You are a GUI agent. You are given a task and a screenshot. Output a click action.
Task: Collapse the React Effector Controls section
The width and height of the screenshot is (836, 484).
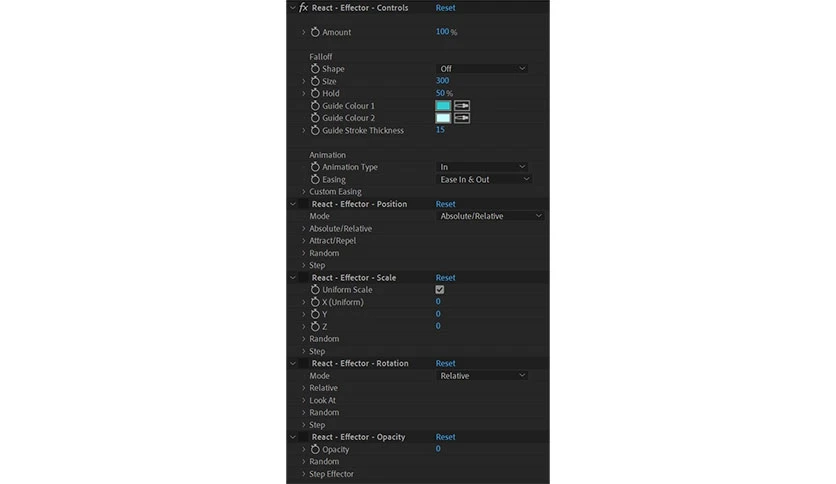tap(293, 7)
